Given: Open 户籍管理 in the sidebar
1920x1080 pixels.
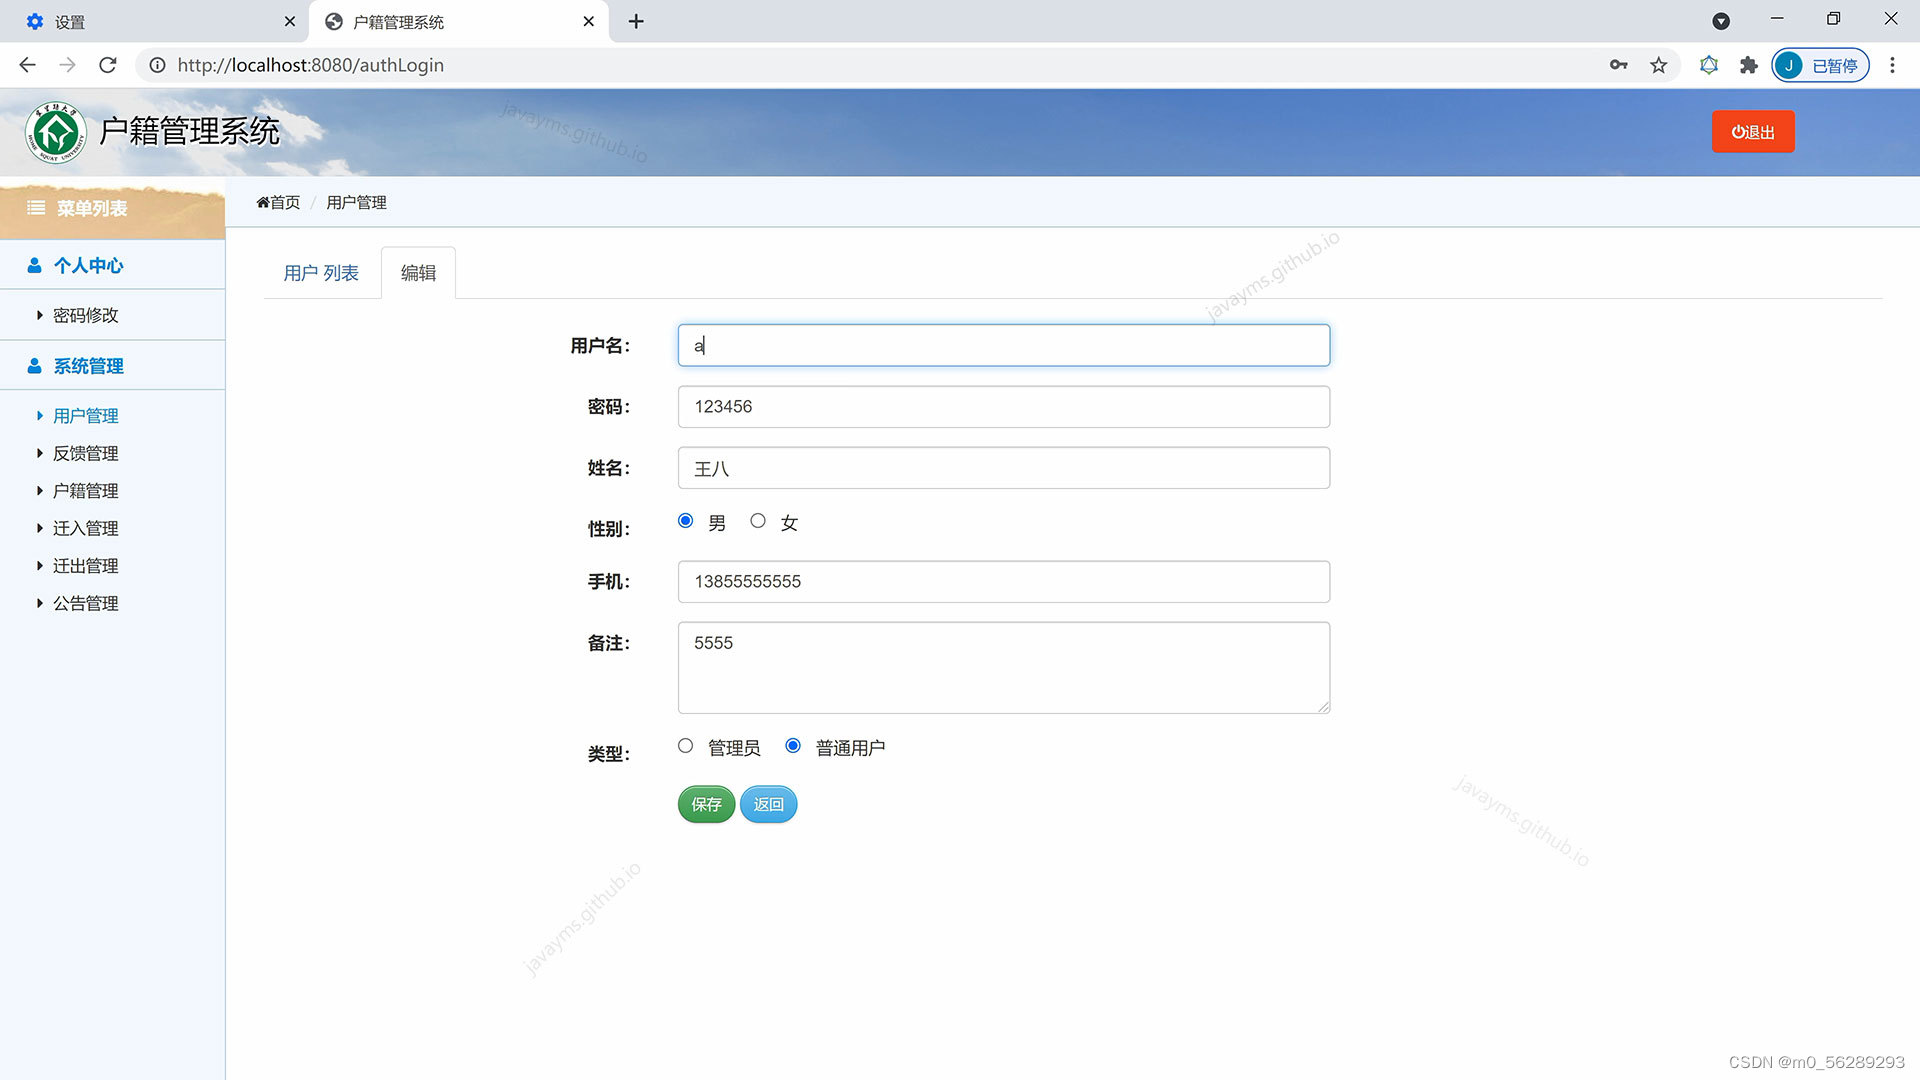Looking at the screenshot, I should click(x=85, y=491).
